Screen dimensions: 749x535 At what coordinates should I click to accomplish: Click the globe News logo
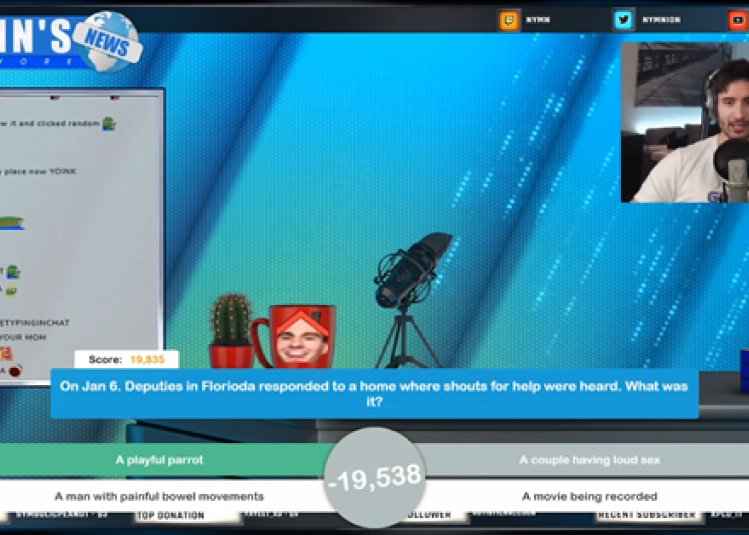pos(106,40)
